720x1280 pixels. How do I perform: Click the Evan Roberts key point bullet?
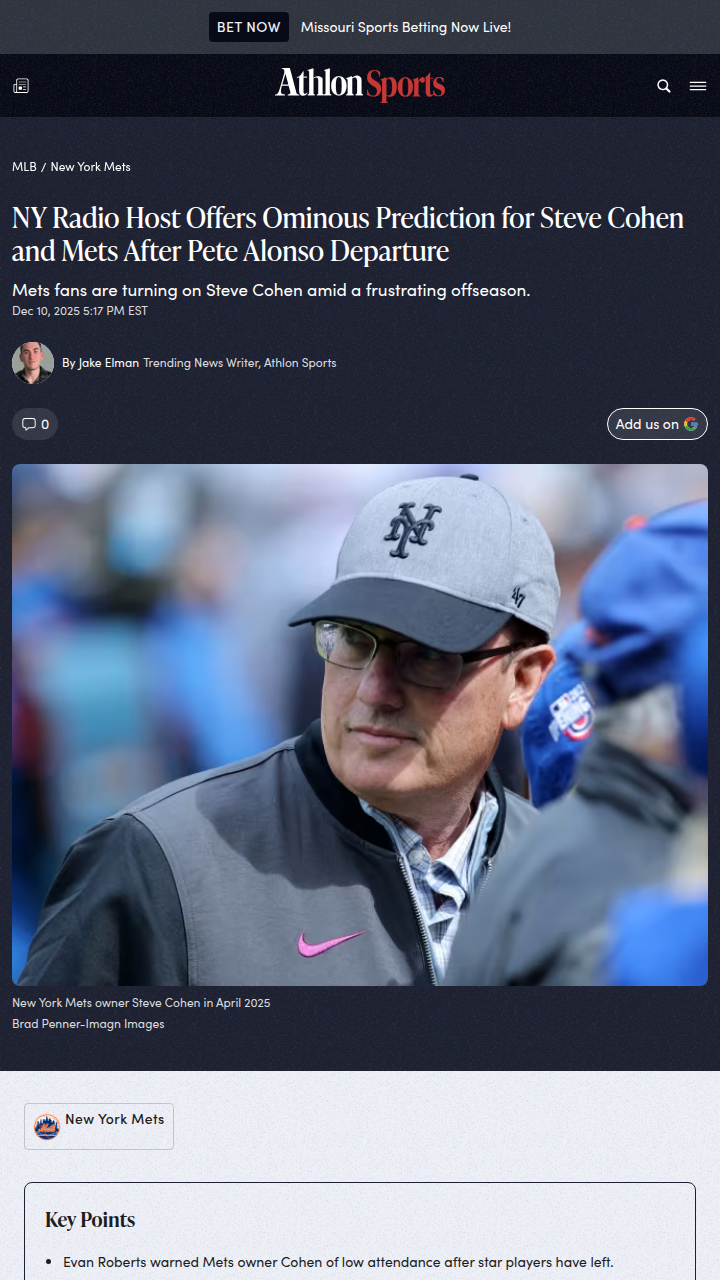[338, 1262]
